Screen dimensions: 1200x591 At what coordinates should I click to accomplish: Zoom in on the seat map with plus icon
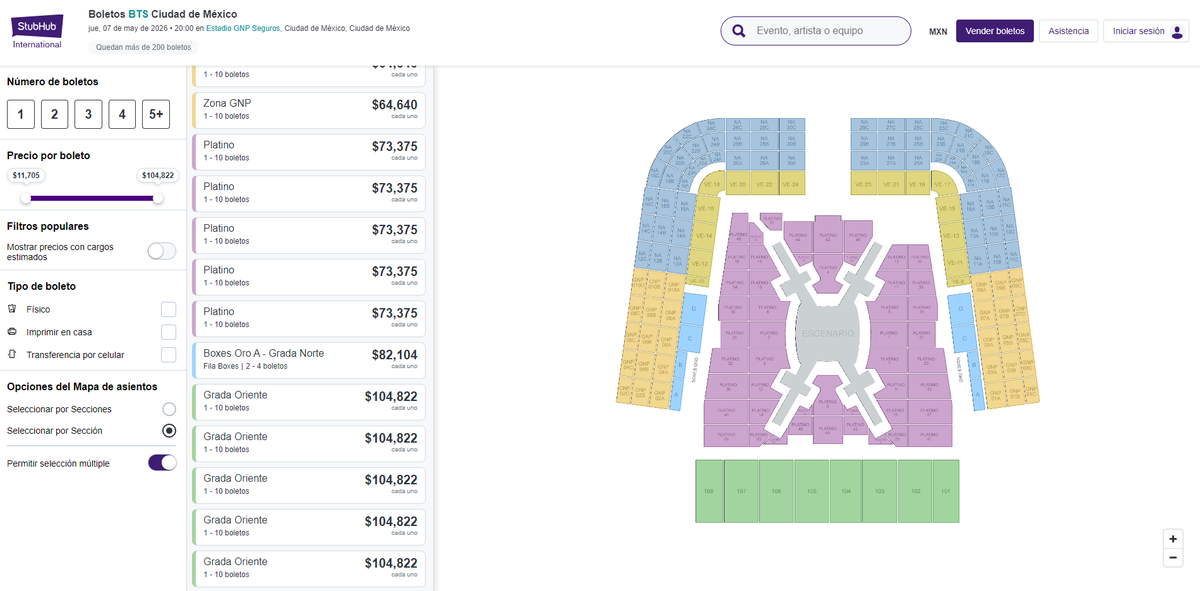(x=1171, y=537)
